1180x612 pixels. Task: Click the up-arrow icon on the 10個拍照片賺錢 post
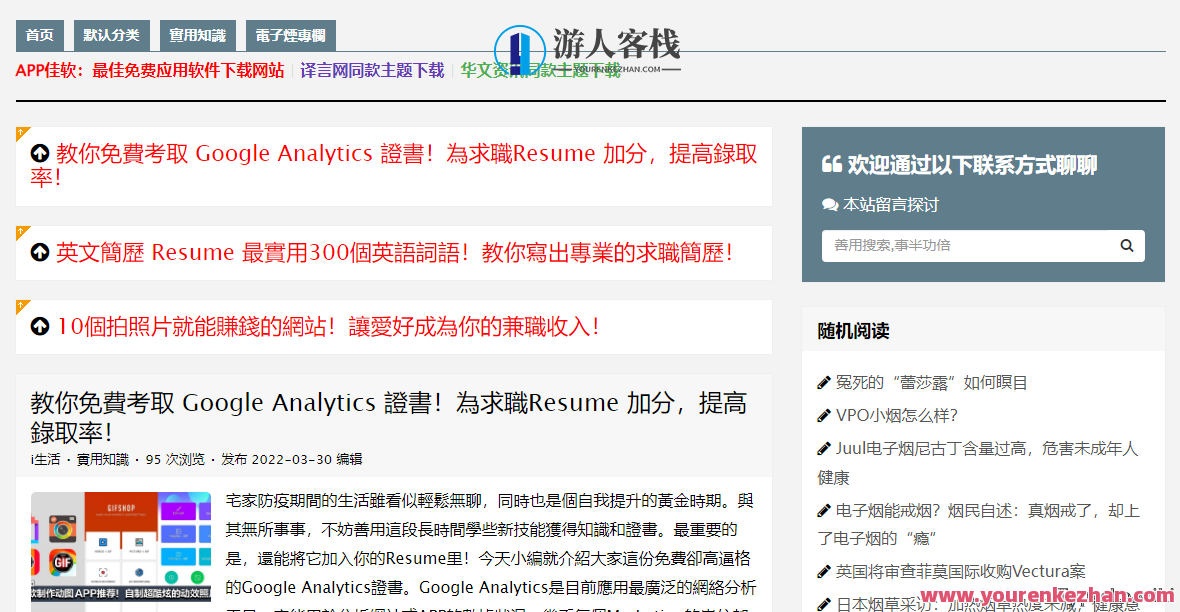coord(38,326)
